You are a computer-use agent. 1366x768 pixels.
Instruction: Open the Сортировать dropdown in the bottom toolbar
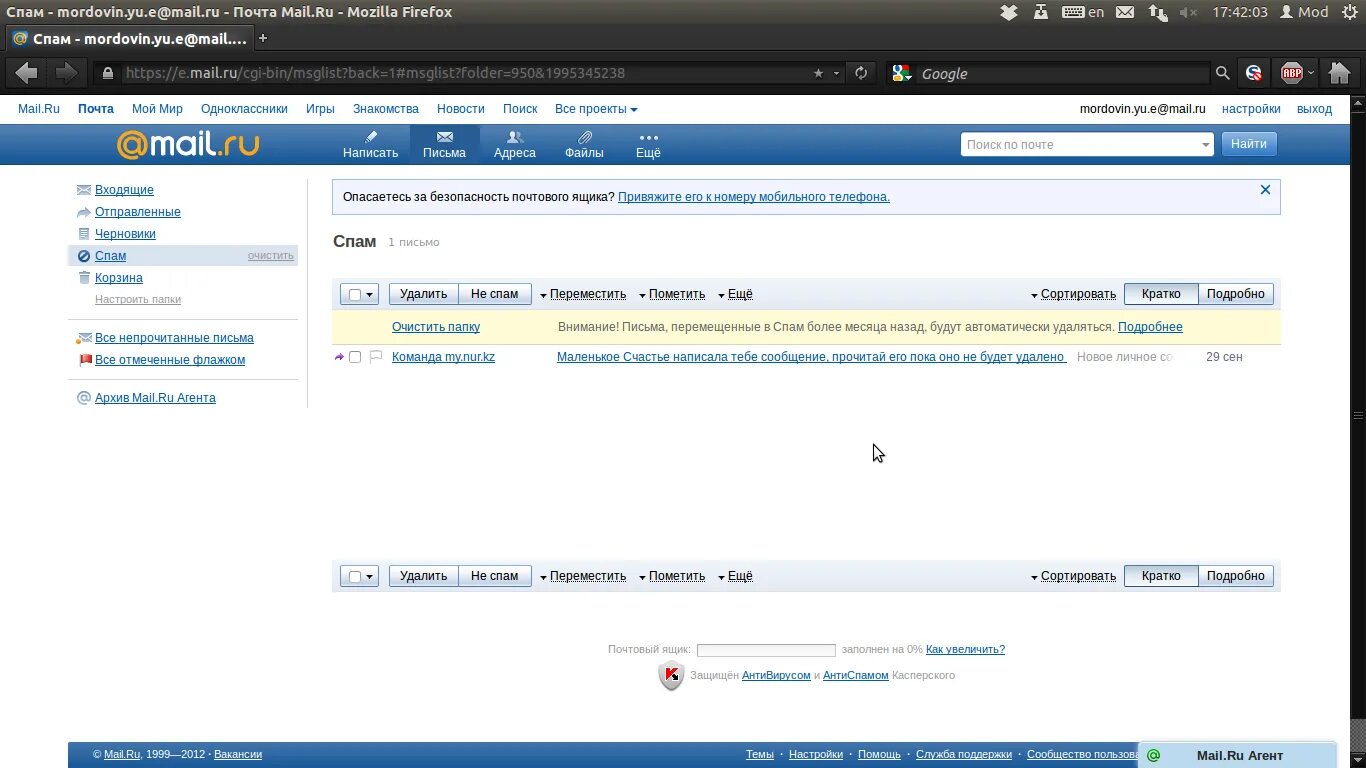pyautogui.click(x=1073, y=576)
